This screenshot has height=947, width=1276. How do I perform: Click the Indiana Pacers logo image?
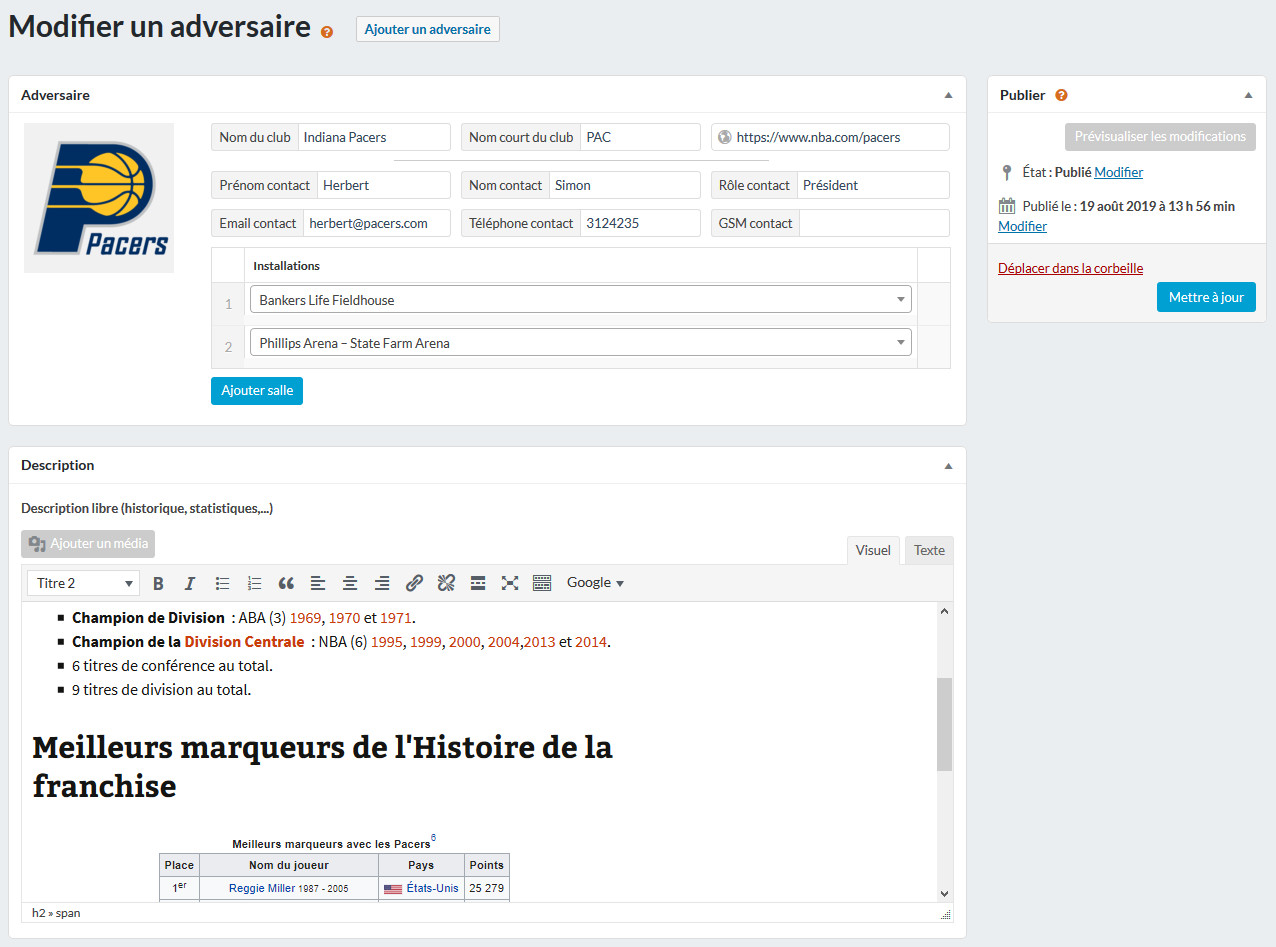tap(99, 198)
